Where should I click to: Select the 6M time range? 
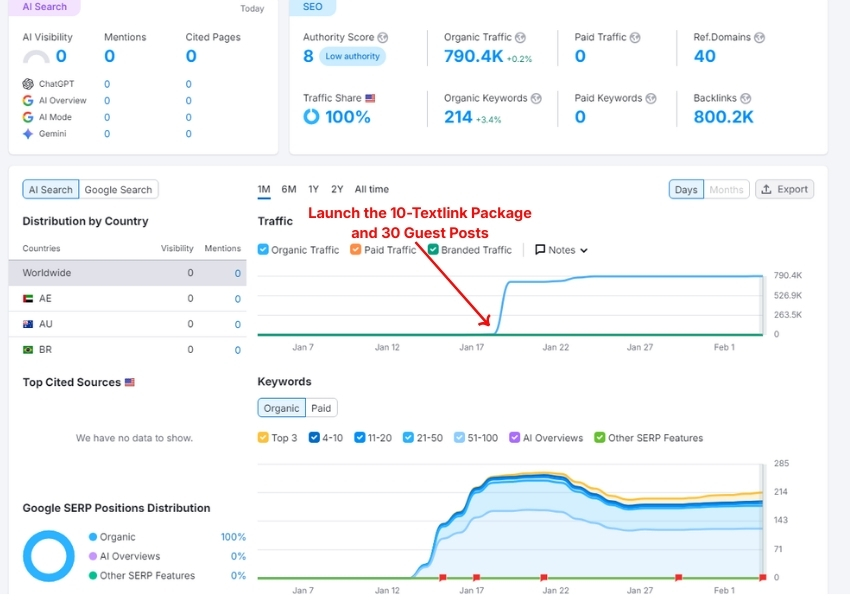289,189
